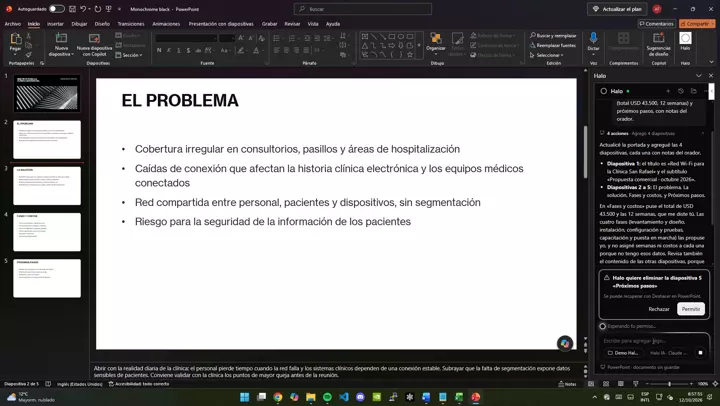Toggle the Notas button in status bar
This screenshot has width=720, height=406.
pos(567,384)
